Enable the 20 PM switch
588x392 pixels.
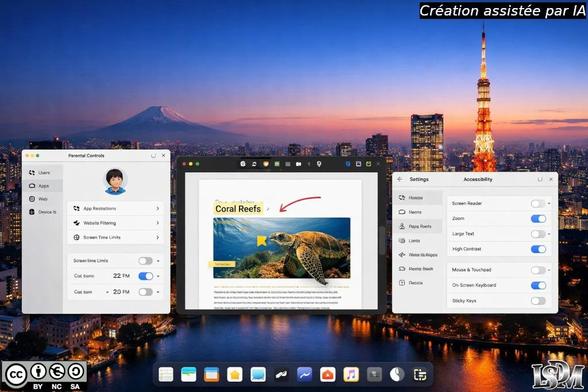(x=145, y=292)
